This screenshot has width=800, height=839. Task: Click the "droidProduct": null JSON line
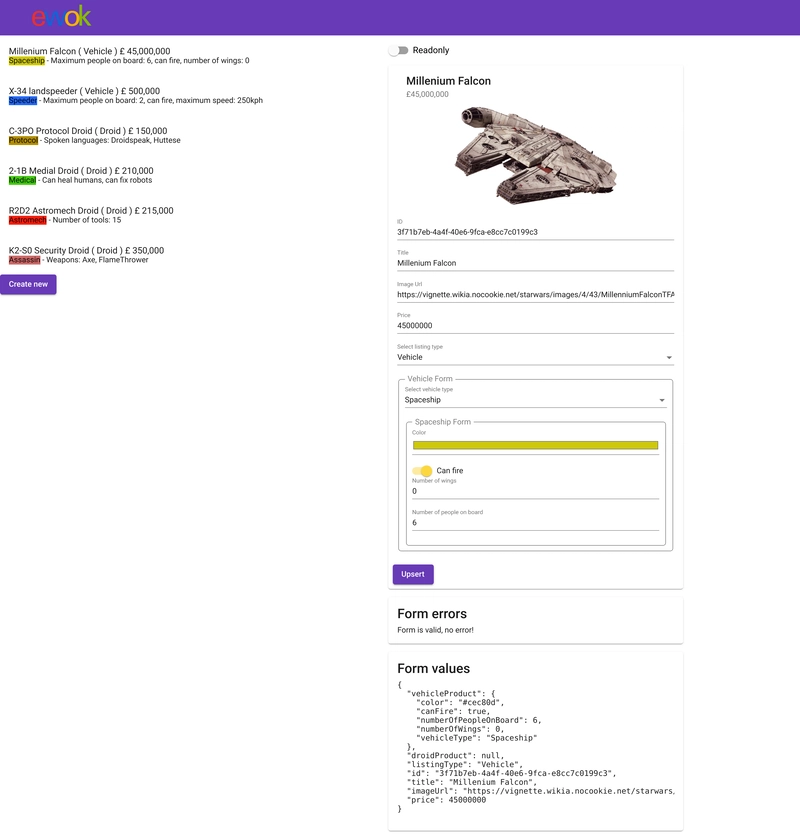point(455,756)
